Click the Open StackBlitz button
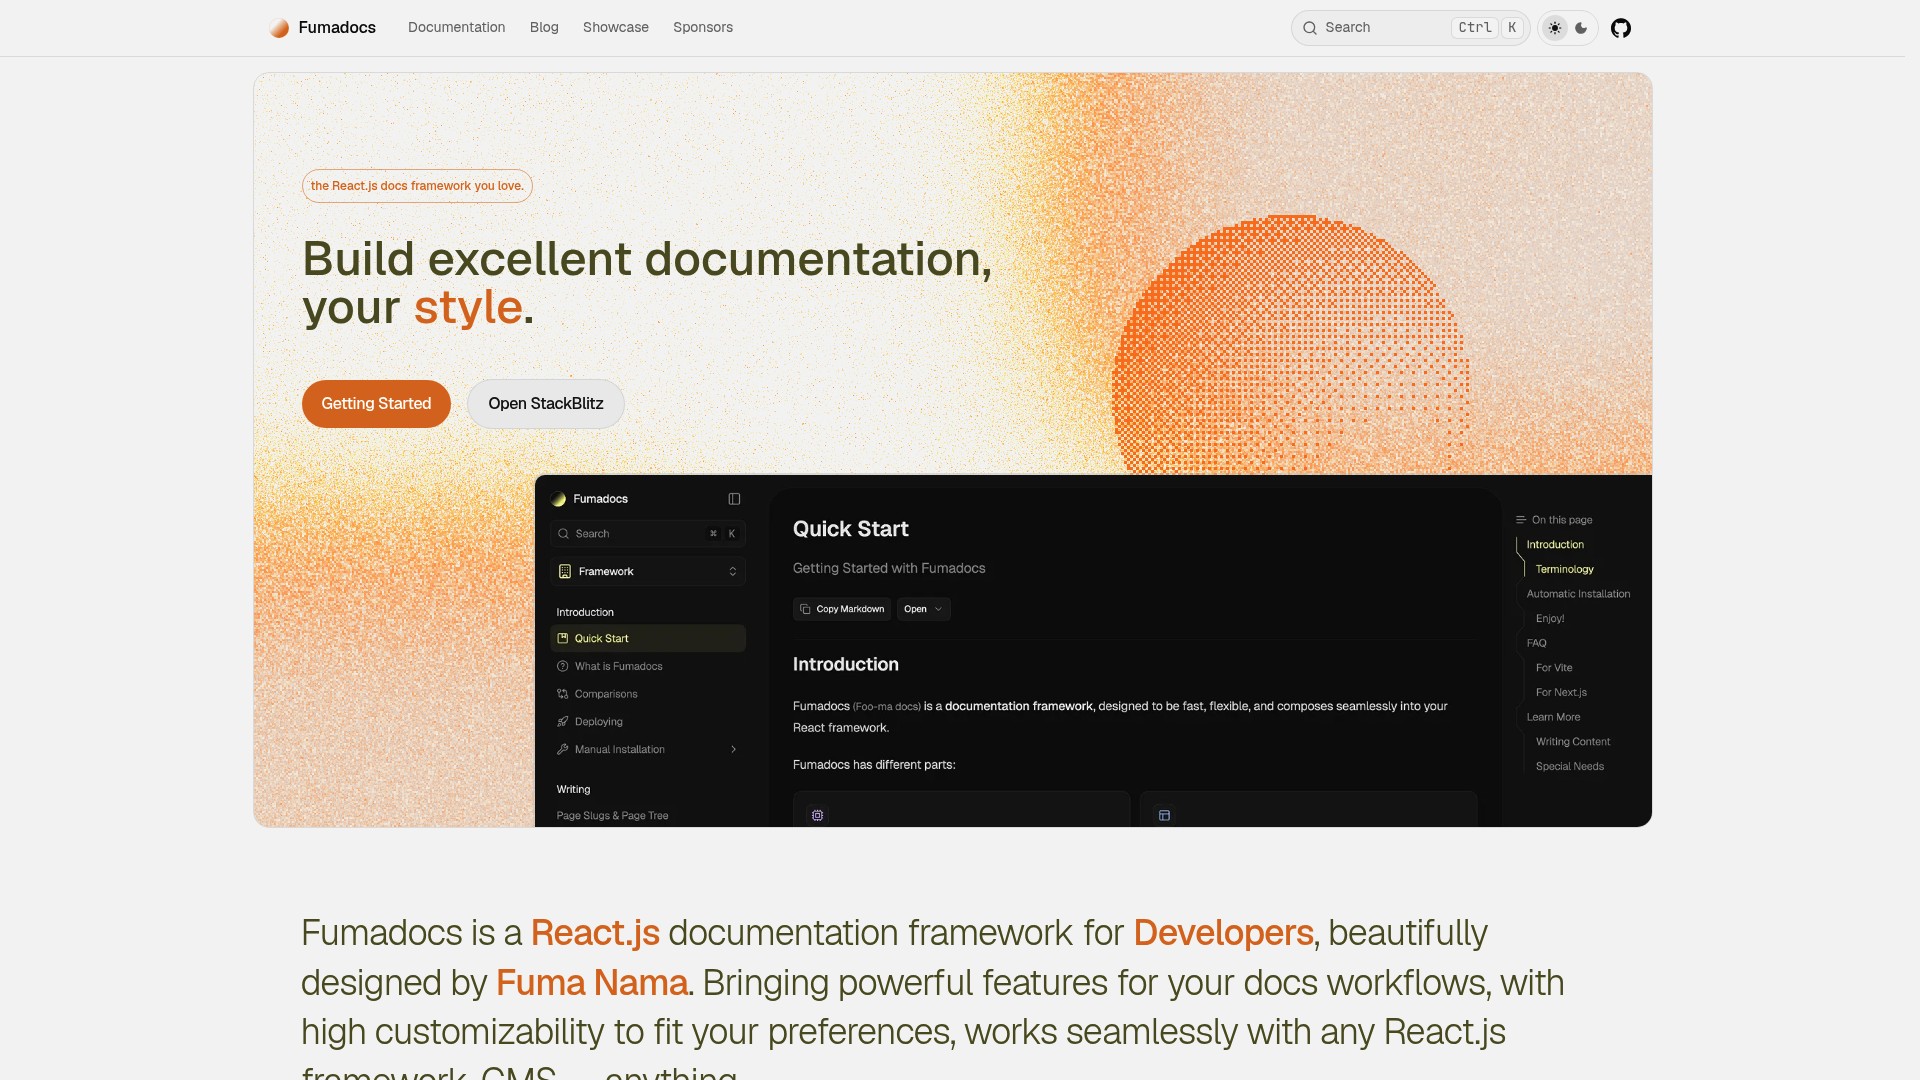Image resolution: width=1920 pixels, height=1080 pixels. click(x=546, y=404)
